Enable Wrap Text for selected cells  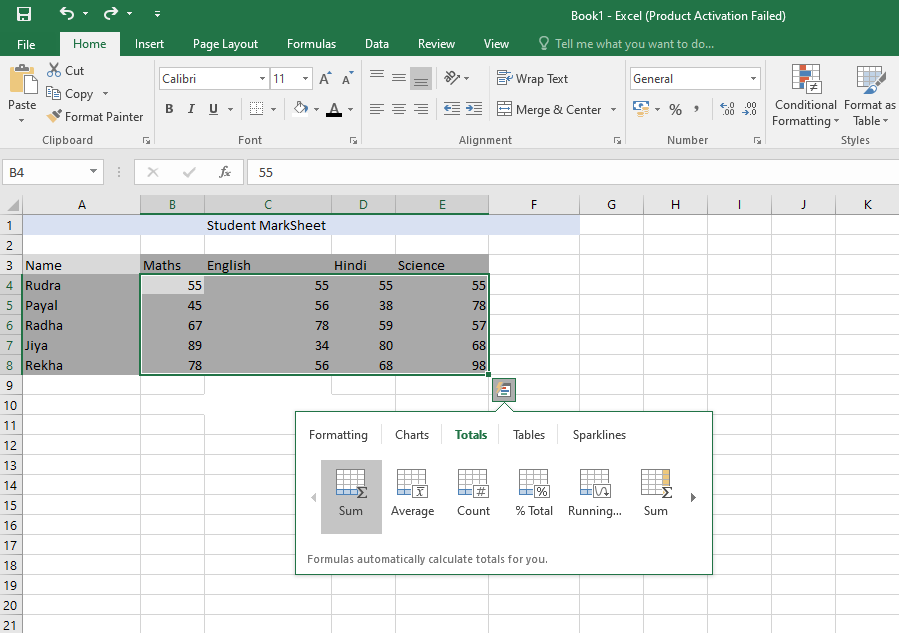[533, 79]
